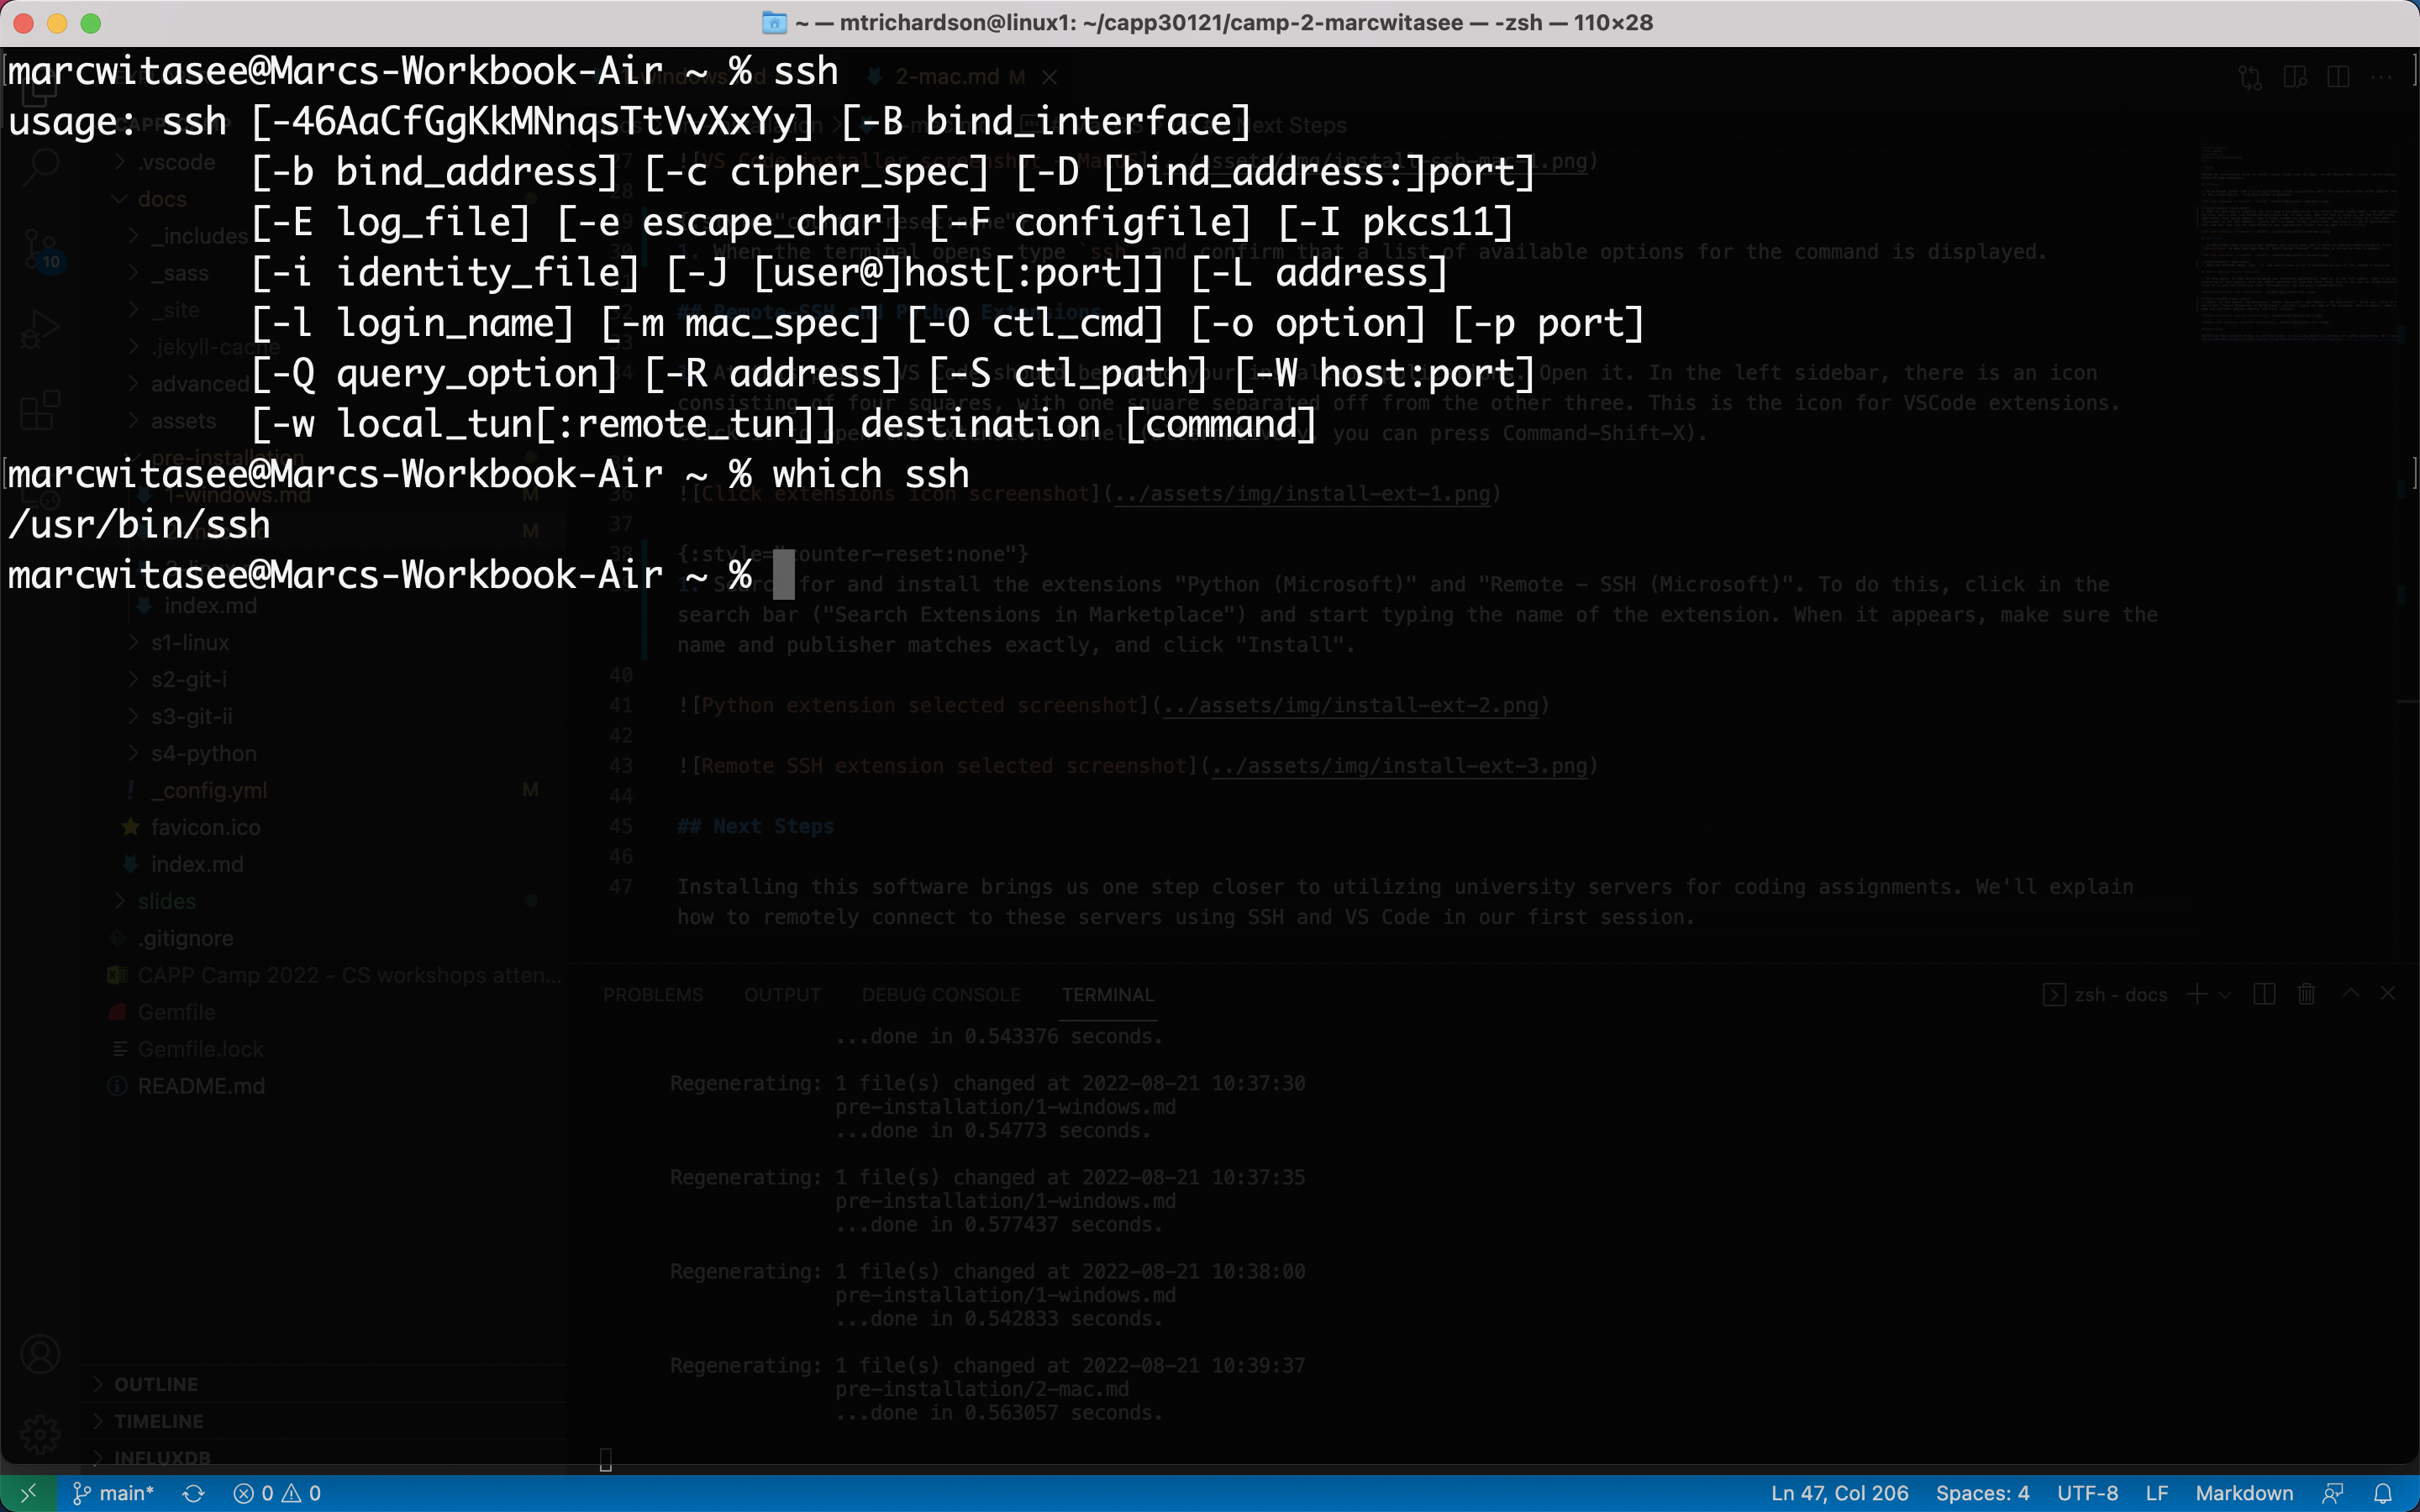Click the synchronize changes icon in status bar

tap(194, 1493)
